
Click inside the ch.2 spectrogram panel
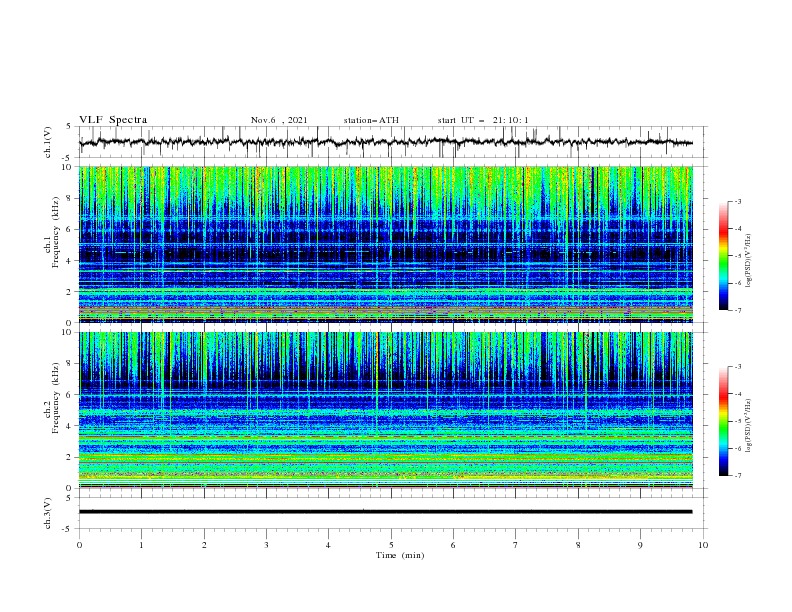coord(385,410)
